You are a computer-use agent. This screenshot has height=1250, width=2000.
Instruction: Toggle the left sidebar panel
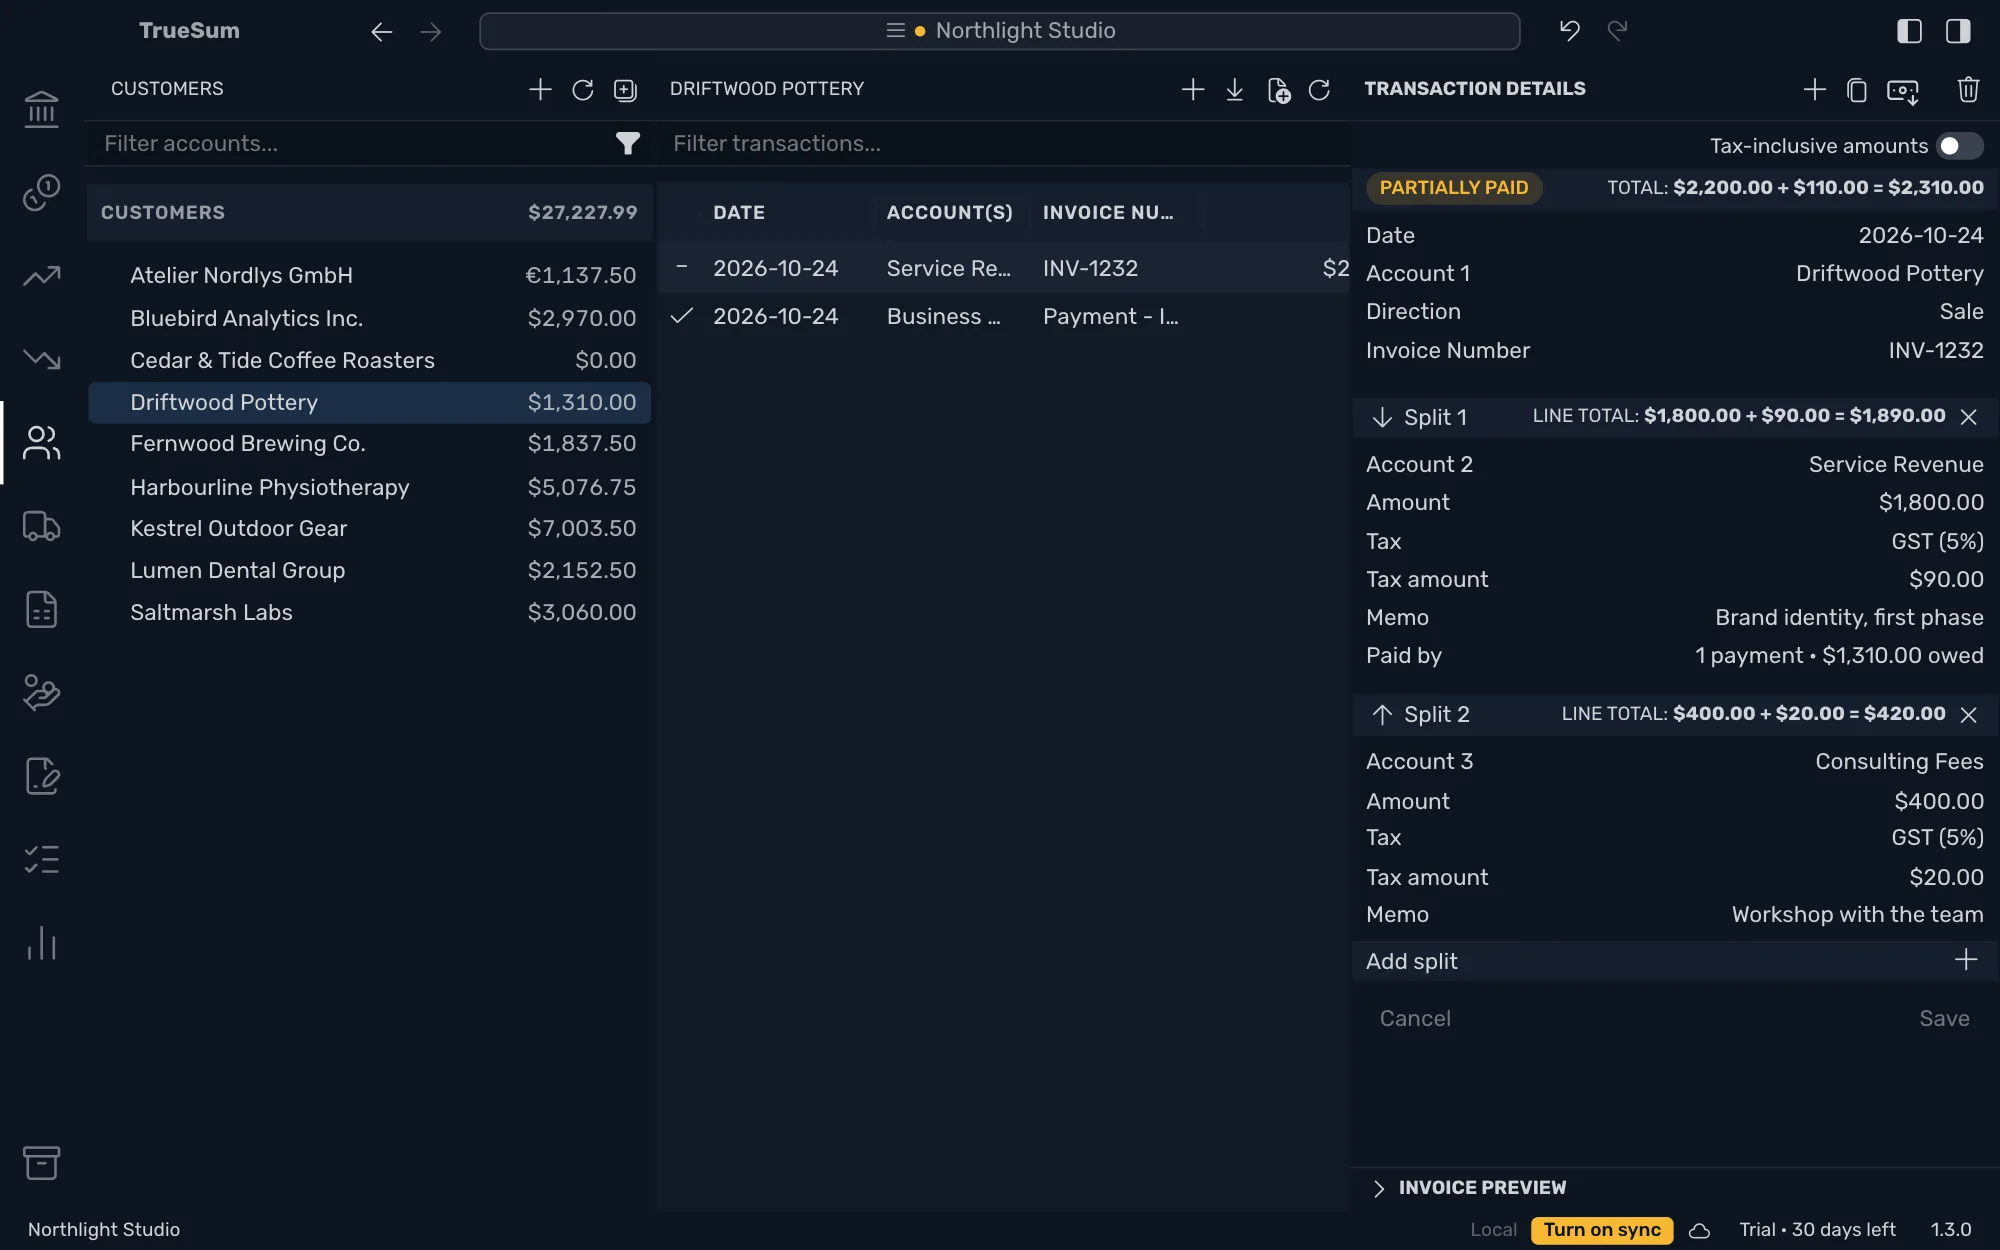click(x=1909, y=31)
